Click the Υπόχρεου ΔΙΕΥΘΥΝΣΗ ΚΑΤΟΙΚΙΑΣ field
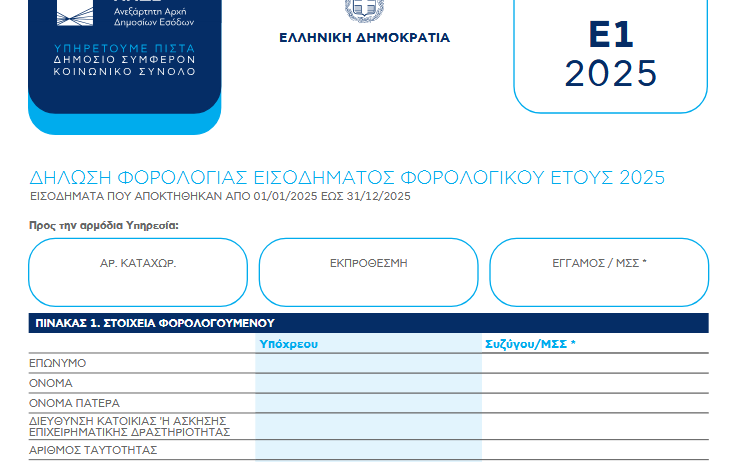The height and width of the screenshot is (462, 739). pos(369,427)
